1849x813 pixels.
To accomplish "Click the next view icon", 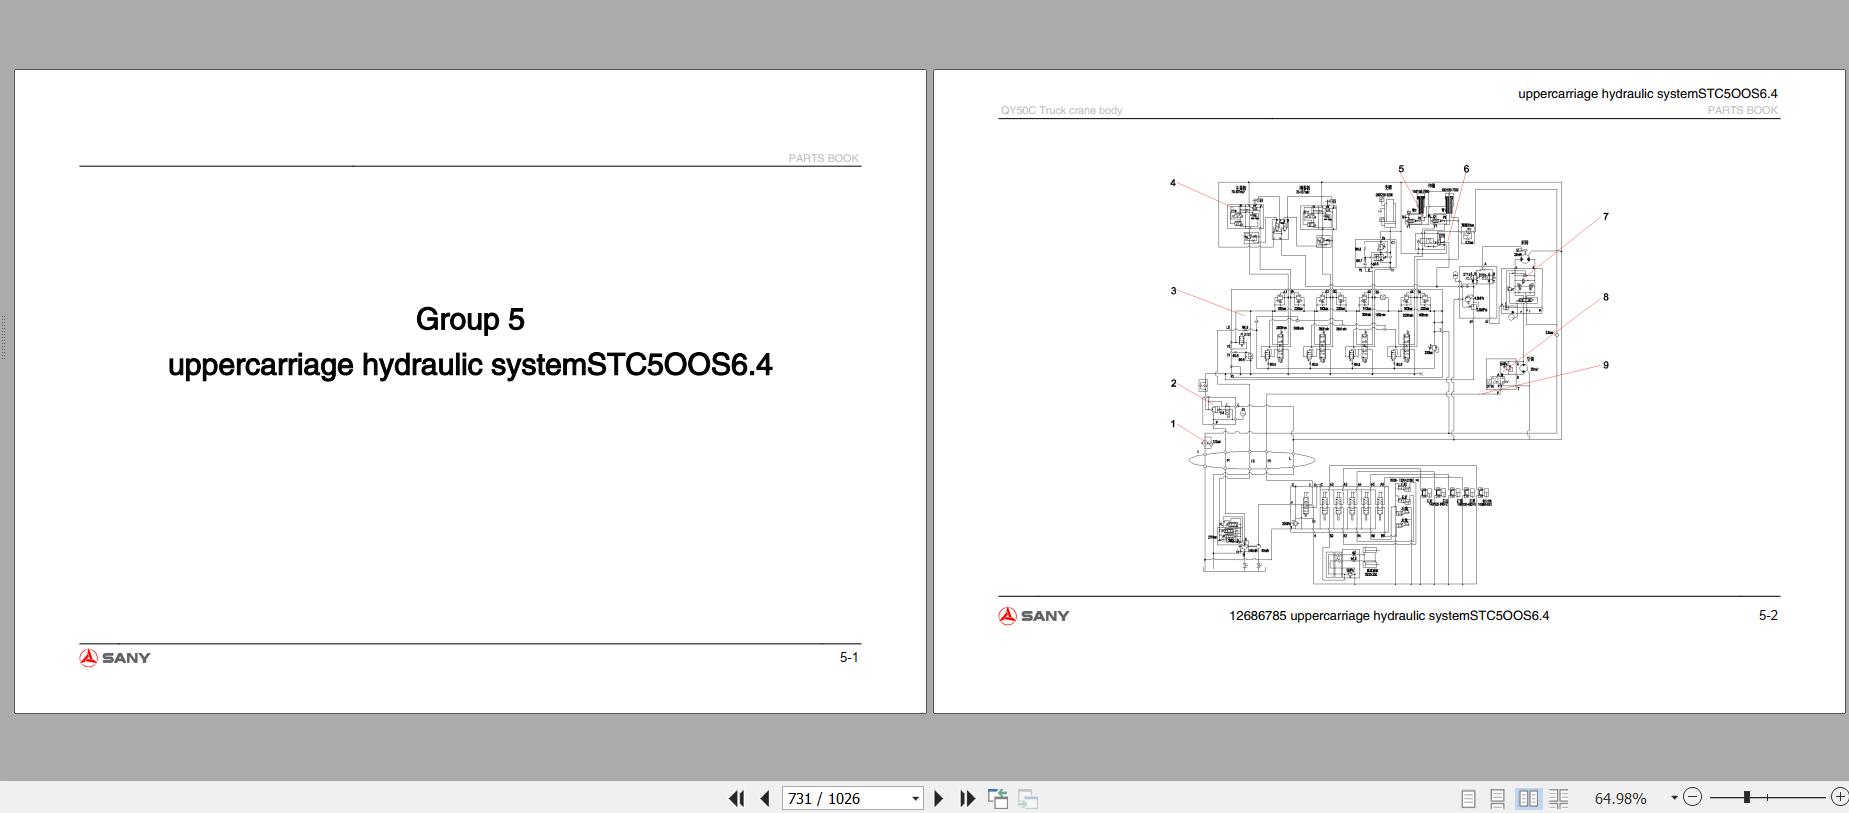I will 1028,798.
